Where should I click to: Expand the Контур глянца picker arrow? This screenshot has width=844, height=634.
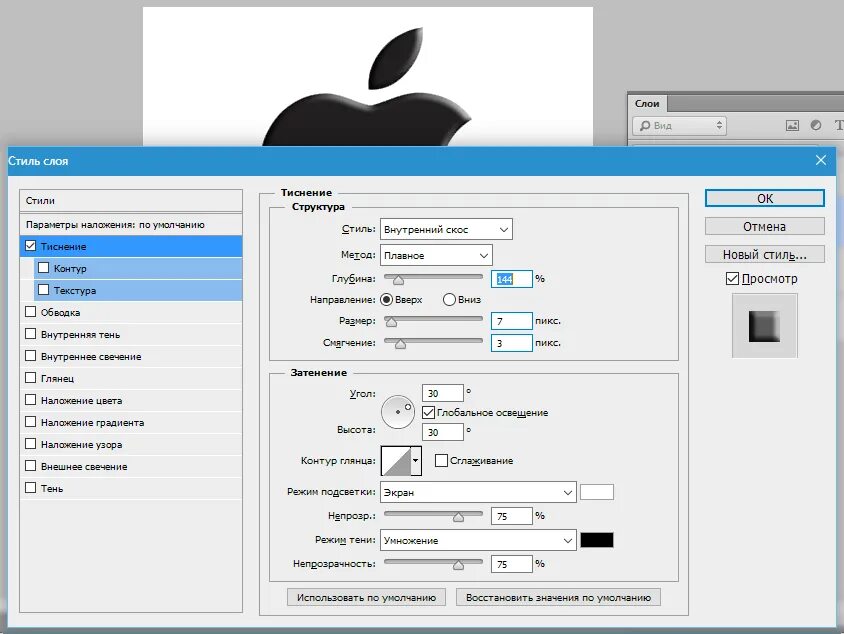tap(416, 461)
